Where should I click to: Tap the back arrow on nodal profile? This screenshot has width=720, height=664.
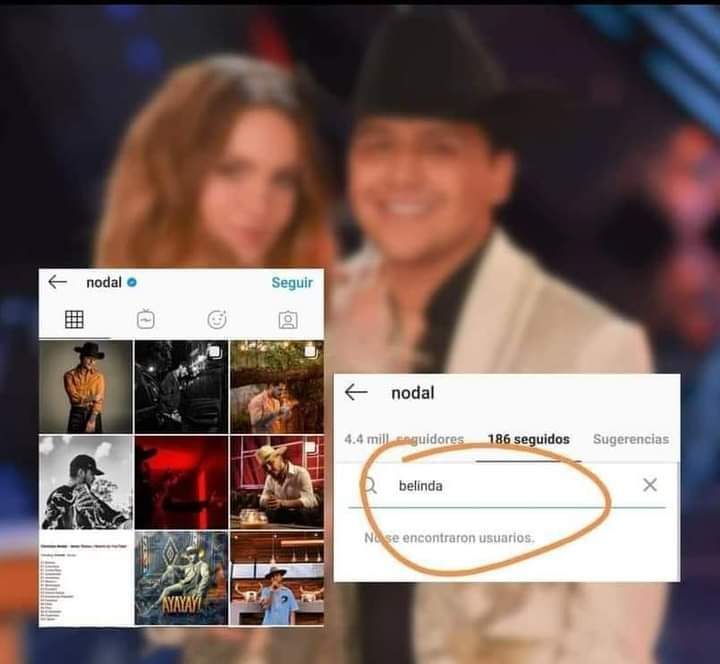click(57, 282)
